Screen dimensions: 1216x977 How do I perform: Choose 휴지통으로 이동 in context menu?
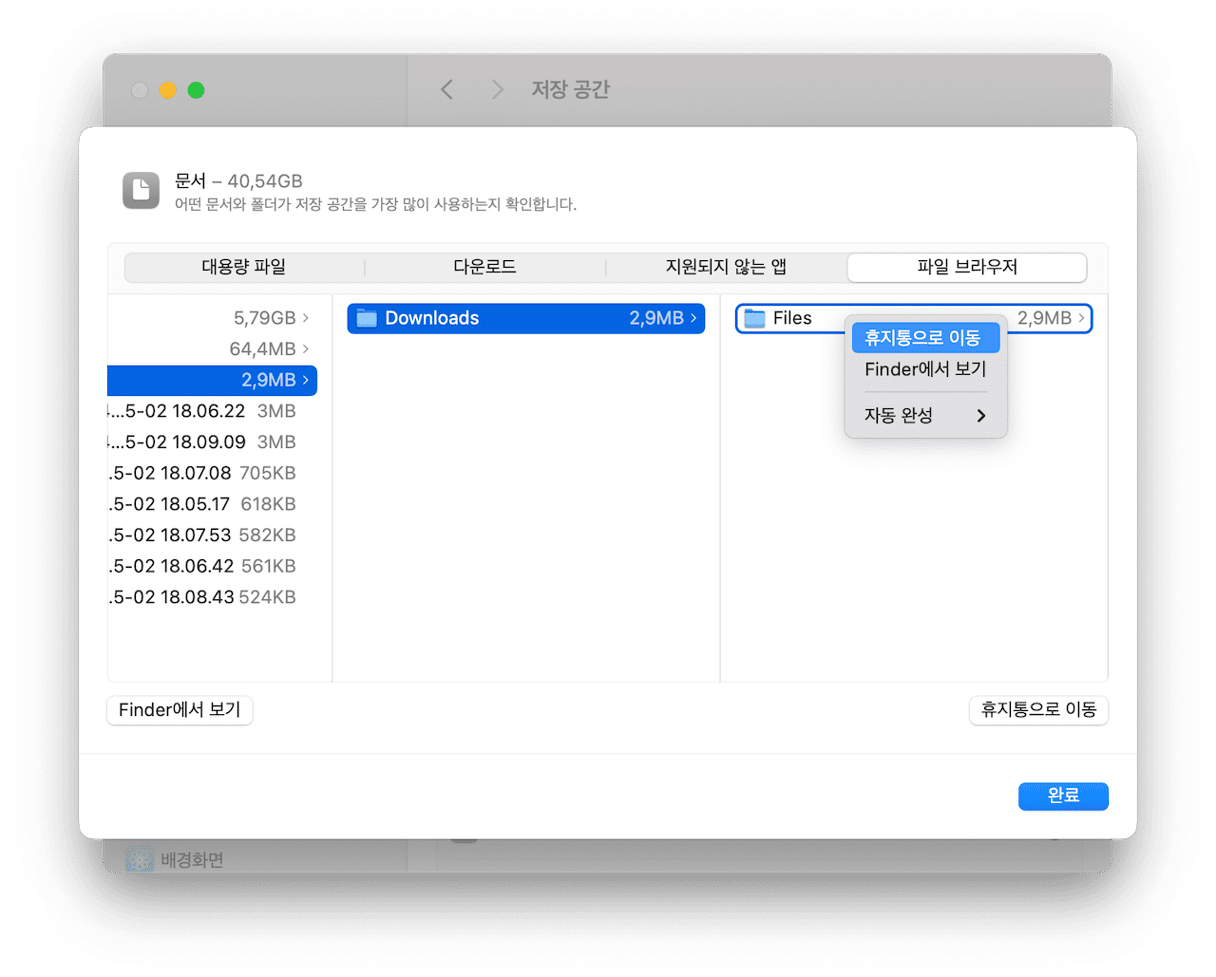924,338
